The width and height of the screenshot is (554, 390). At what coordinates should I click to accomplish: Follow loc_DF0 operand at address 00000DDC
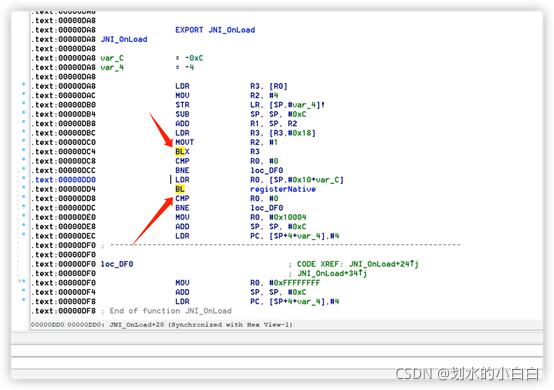pyautogui.click(x=267, y=208)
